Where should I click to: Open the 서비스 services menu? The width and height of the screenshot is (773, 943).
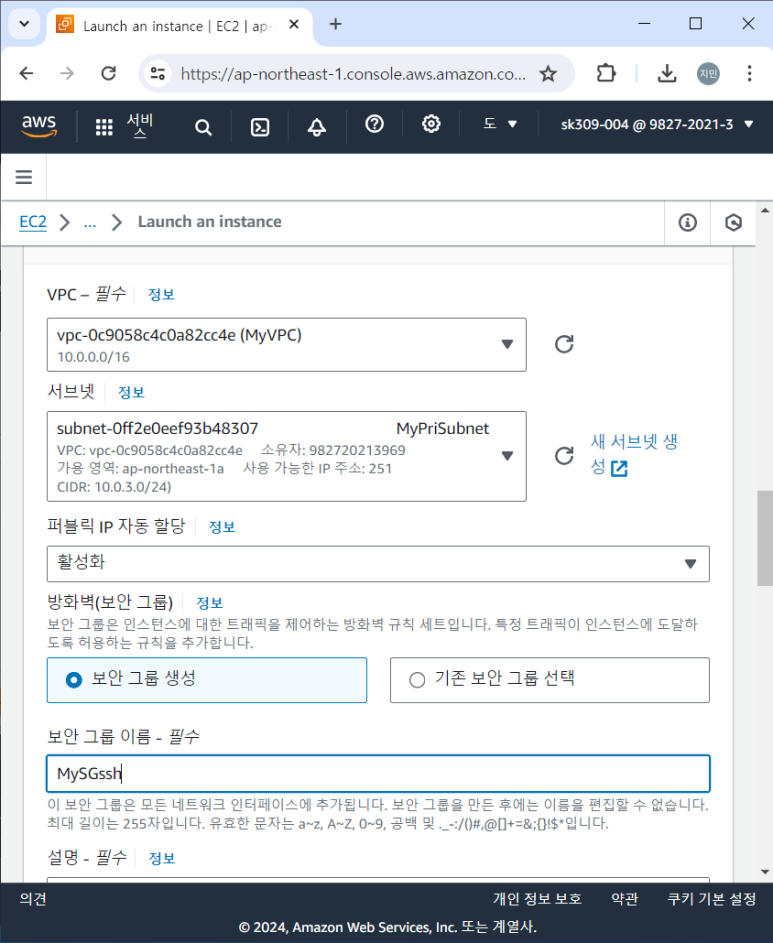(x=140, y=126)
